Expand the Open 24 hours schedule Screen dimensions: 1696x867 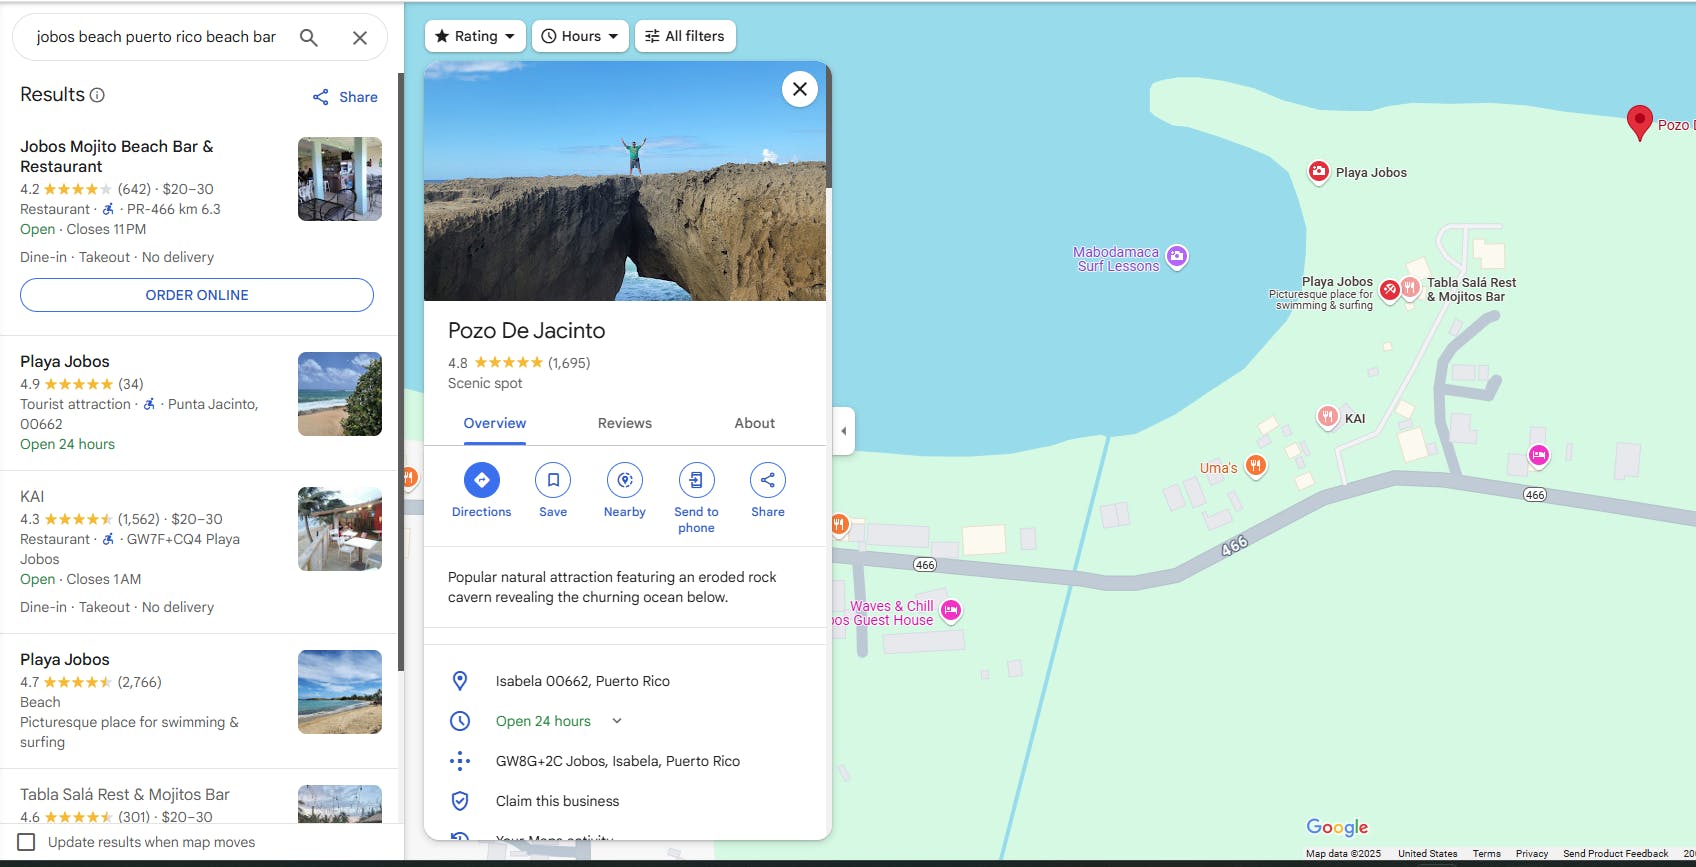(x=617, y=721)
